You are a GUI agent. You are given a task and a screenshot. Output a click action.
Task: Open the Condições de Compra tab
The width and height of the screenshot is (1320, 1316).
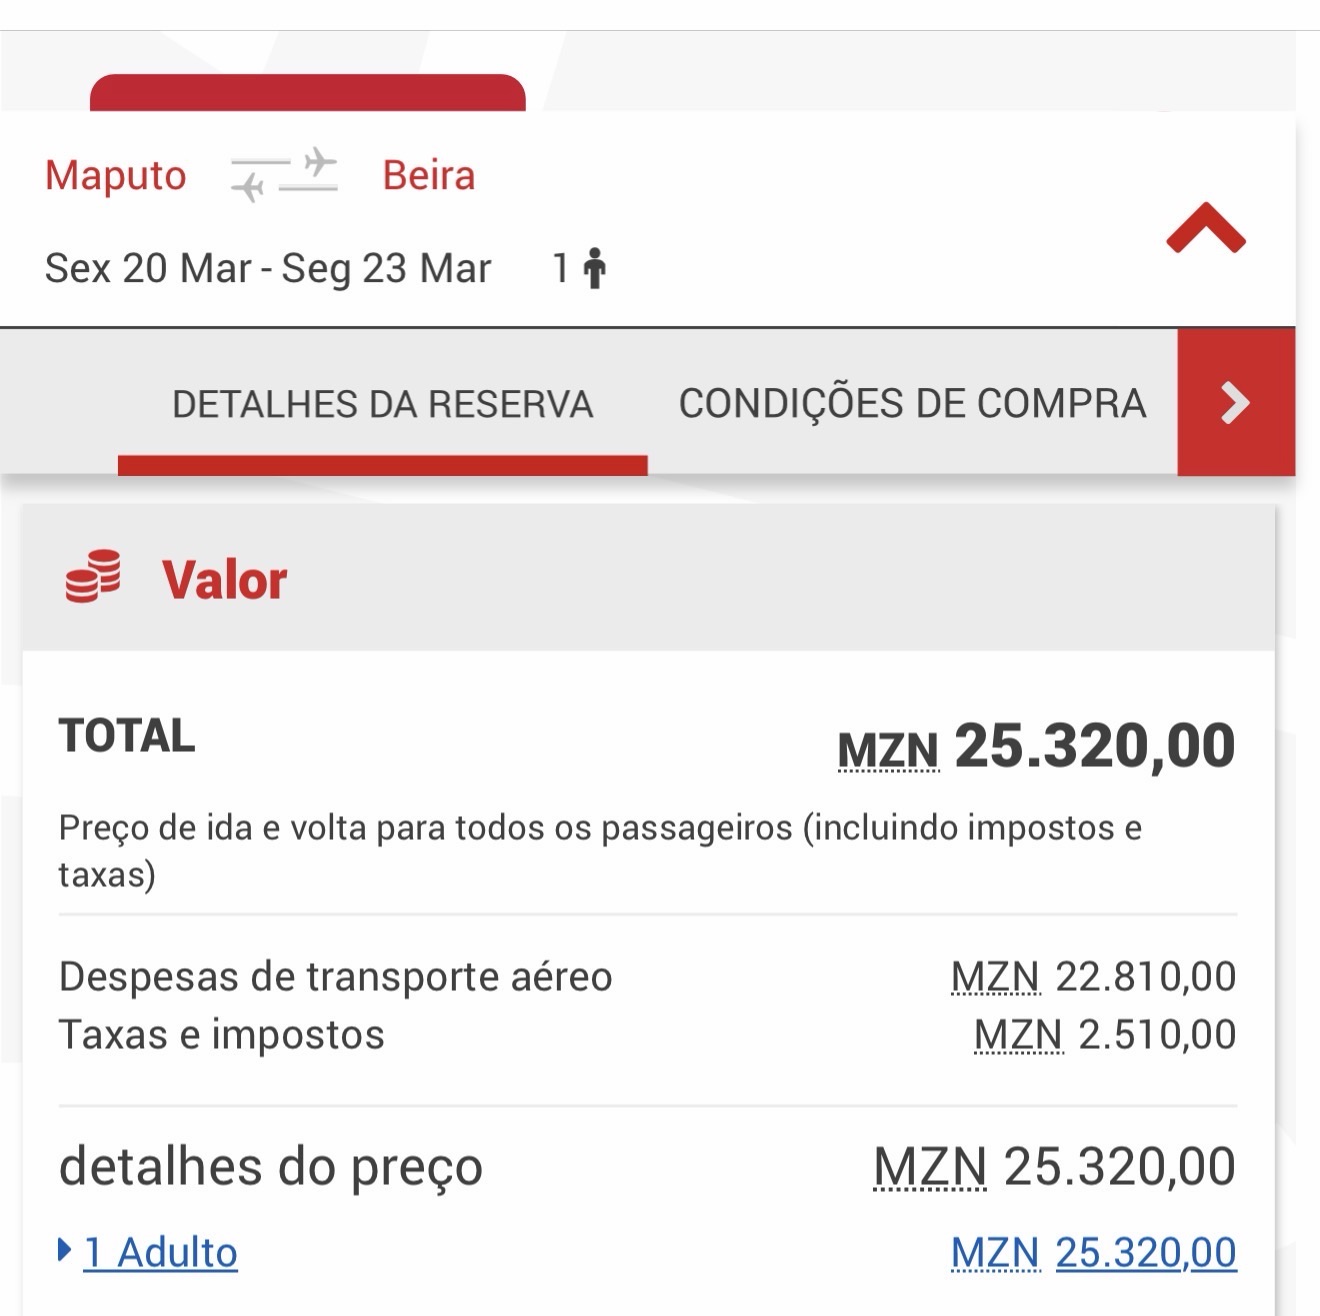(912, 404)
